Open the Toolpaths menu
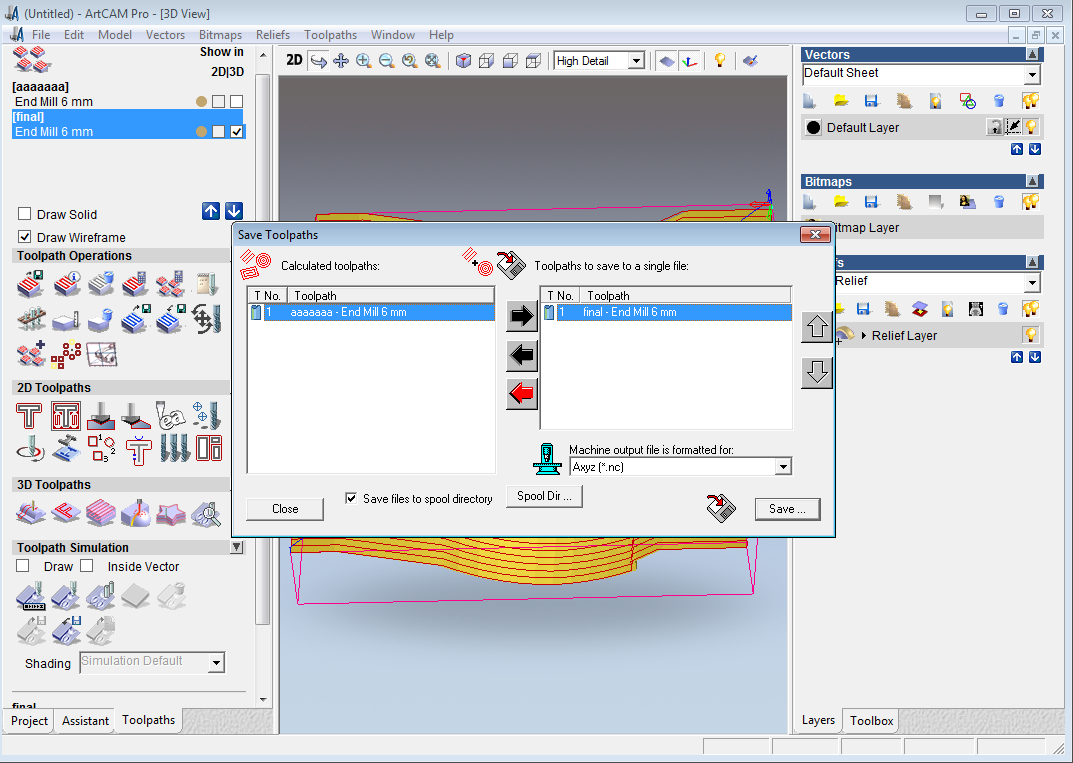This screenshot has height=763, width=1073. [x=331, y=35]
